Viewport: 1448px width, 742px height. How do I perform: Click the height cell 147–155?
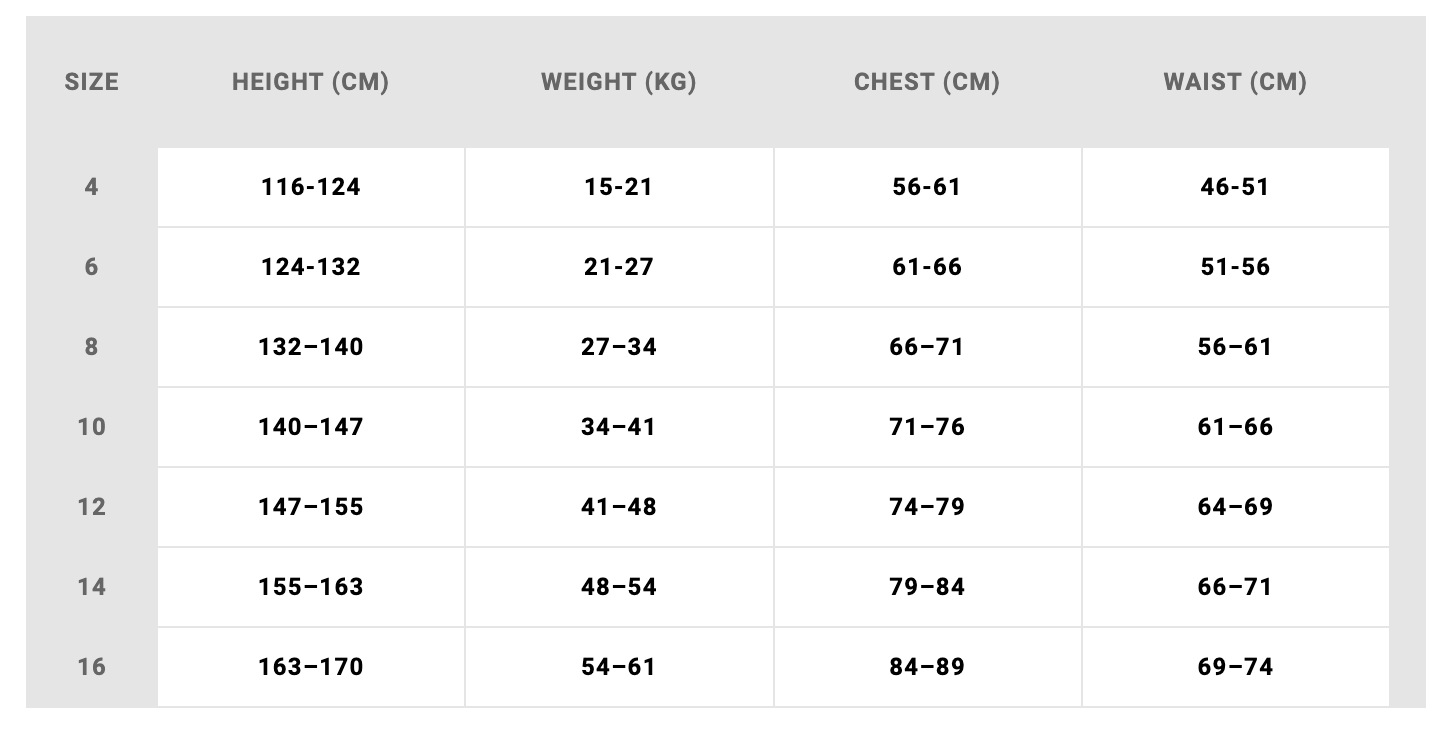pos(311,507)
